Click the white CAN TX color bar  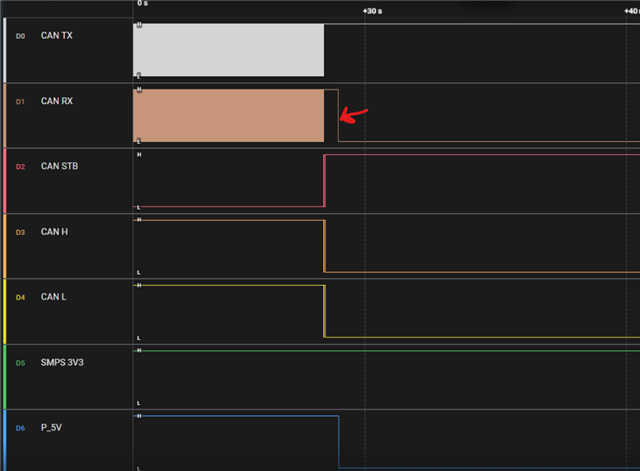point(4,50)
